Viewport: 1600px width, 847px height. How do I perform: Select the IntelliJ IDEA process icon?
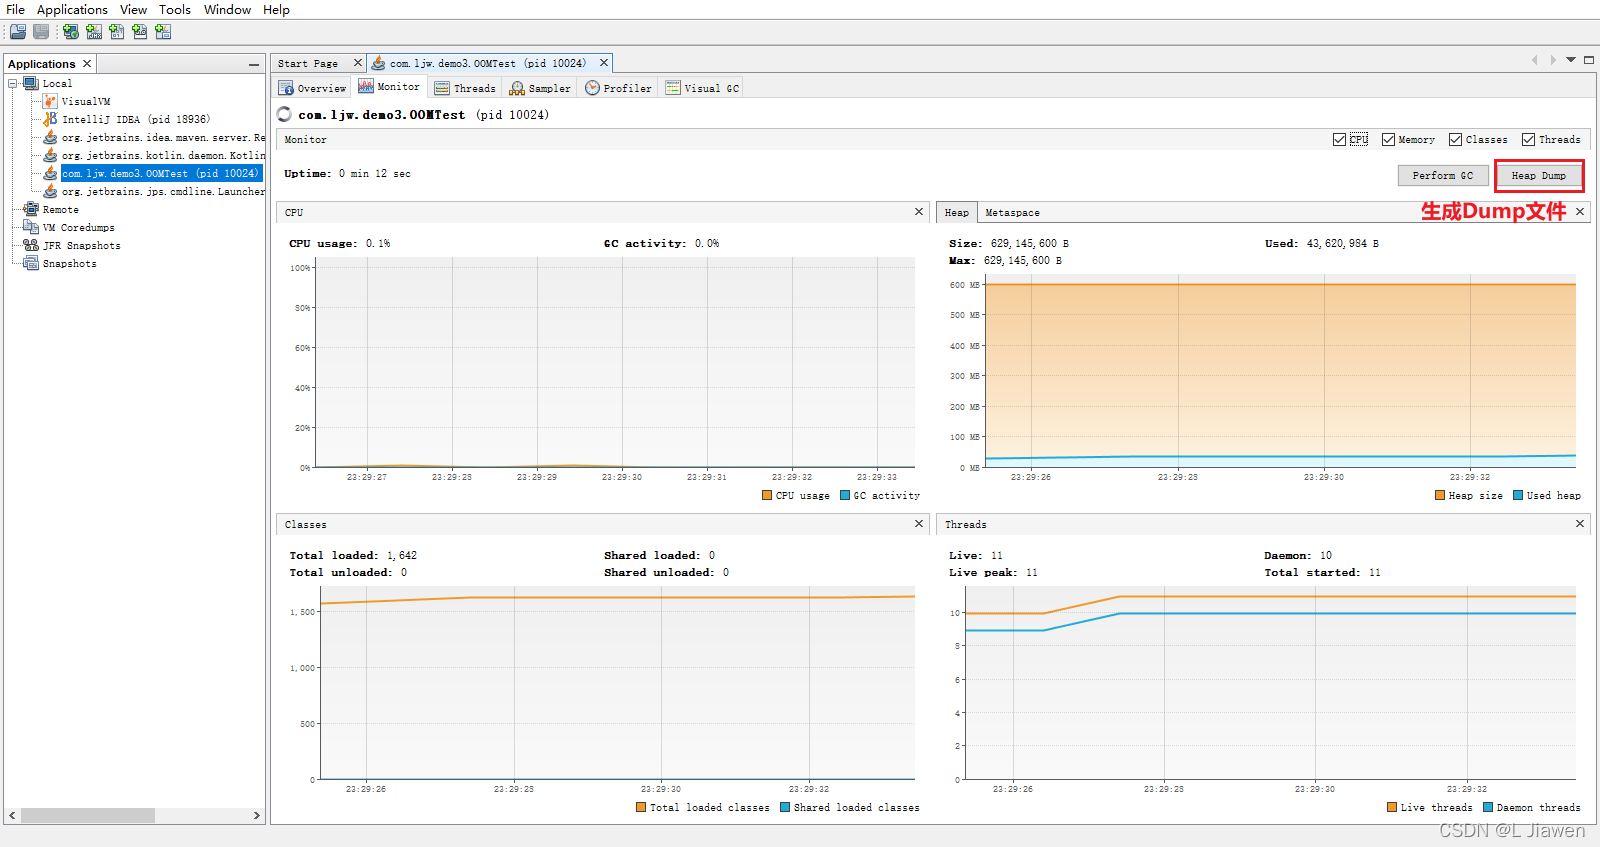click(x=50, y=119)
